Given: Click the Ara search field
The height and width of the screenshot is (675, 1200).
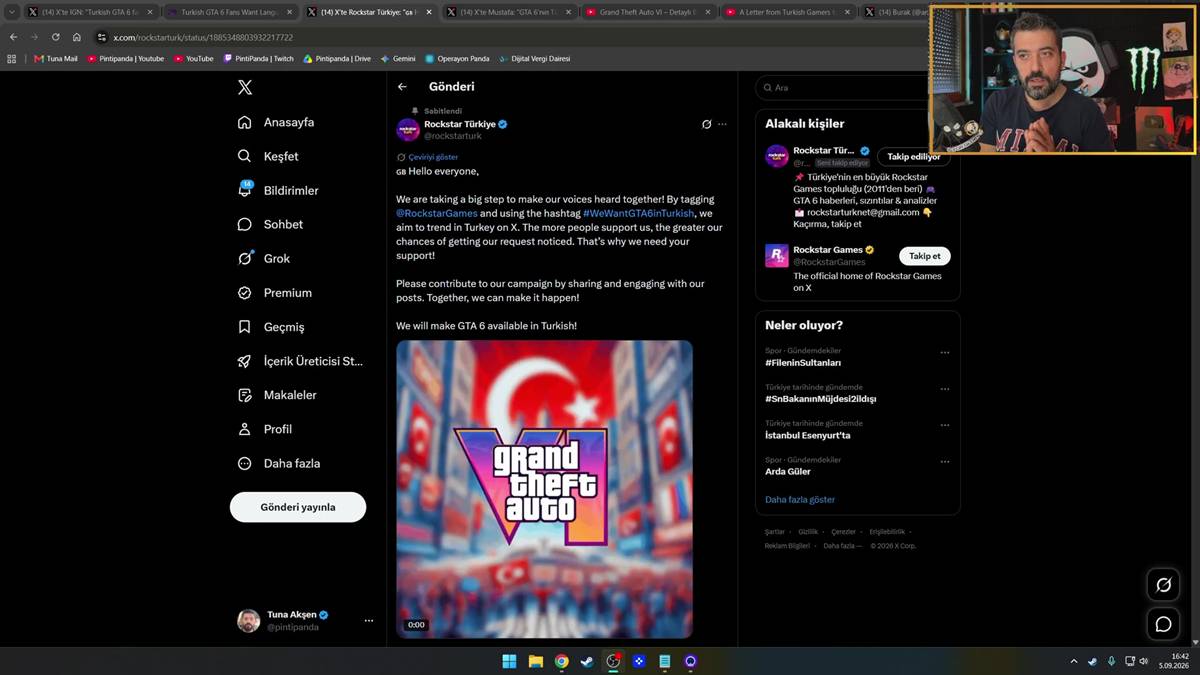Looking at the screenshot, I should tap(845, 88).
